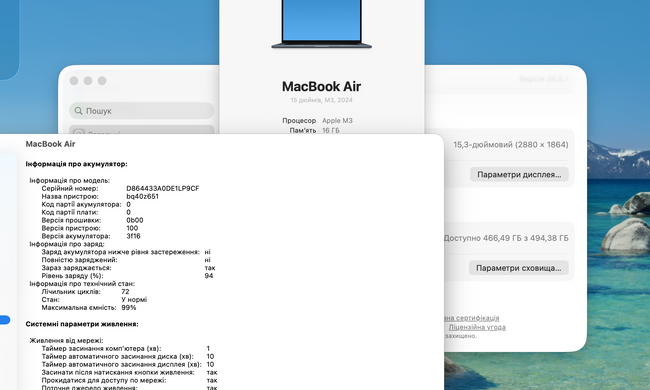
Task: Click the '15 дюймів, M3, 2024' subtitle
Action: pos(321,100)
